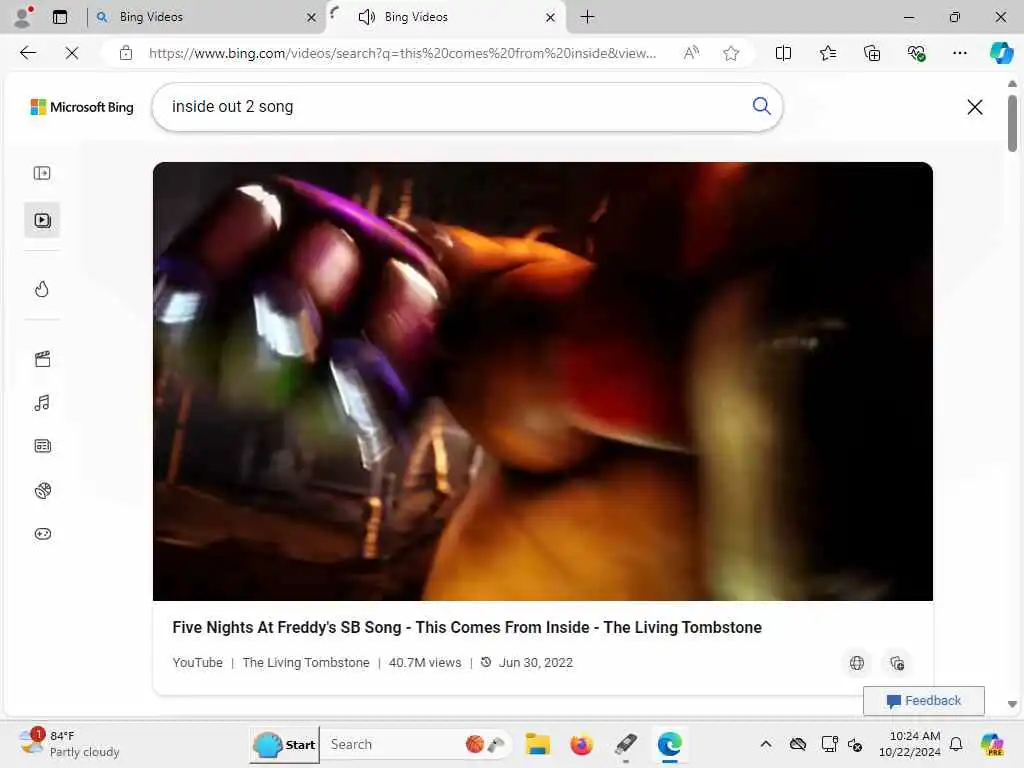Open Trending videos flame icon
The height and width of the screenshot is (768, 1024).
[x=42, y=289]
